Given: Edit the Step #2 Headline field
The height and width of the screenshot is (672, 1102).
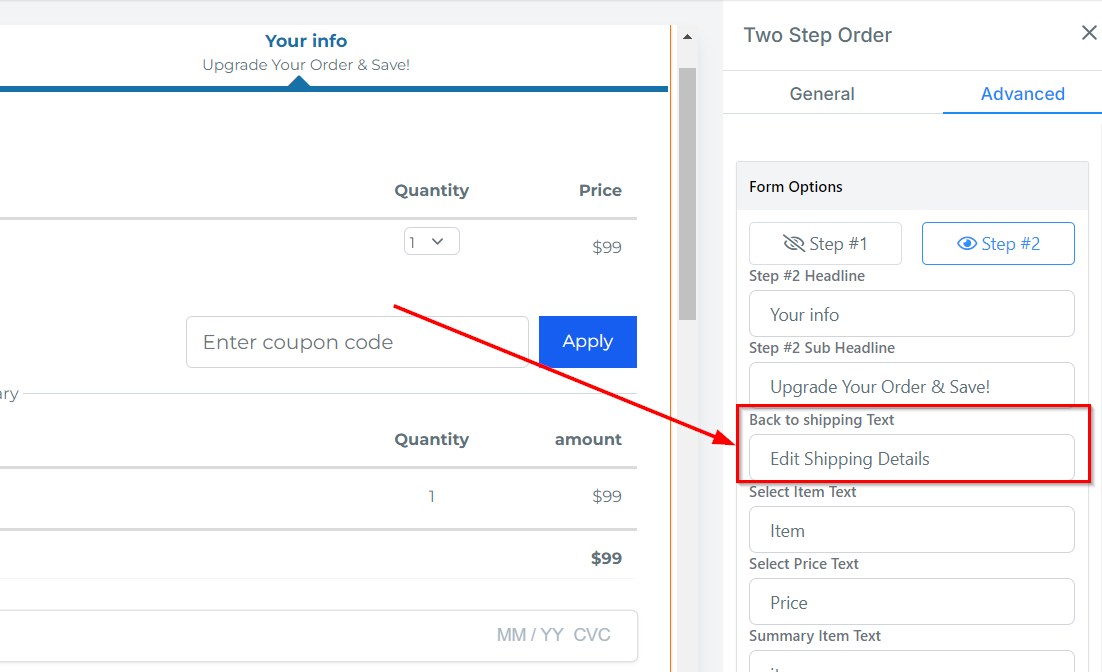Looking at the screenshot, I should [x=911, y=314].
